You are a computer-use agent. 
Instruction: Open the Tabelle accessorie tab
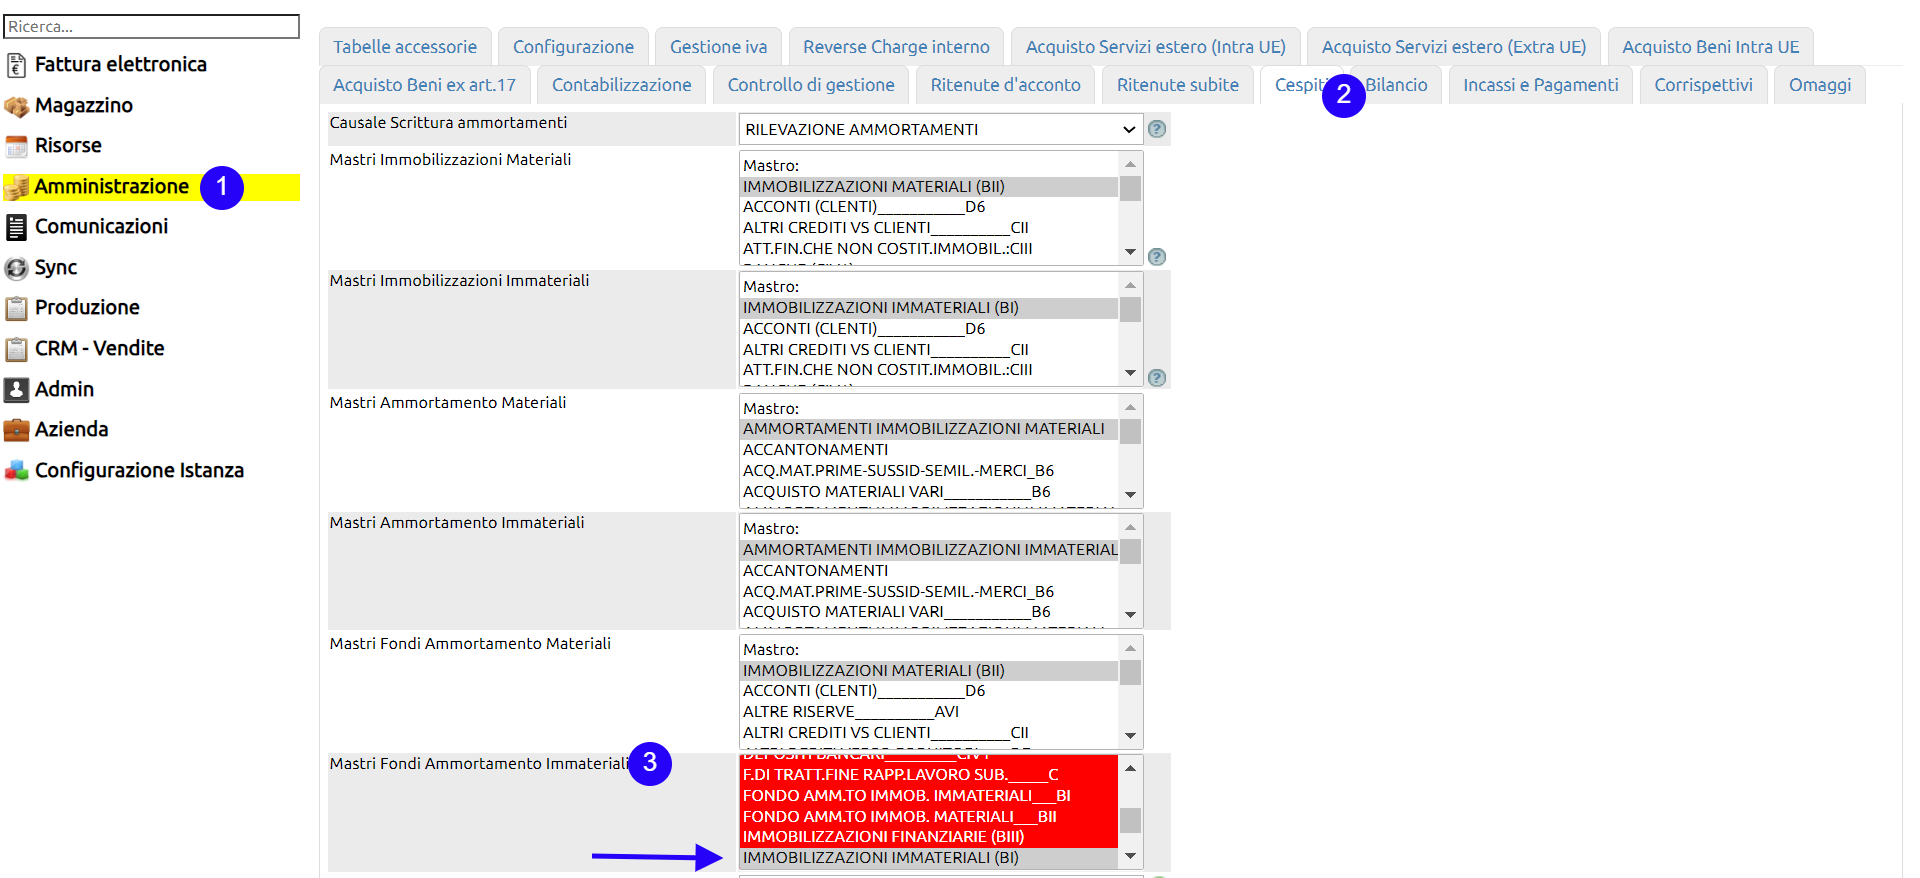[405, 47]
